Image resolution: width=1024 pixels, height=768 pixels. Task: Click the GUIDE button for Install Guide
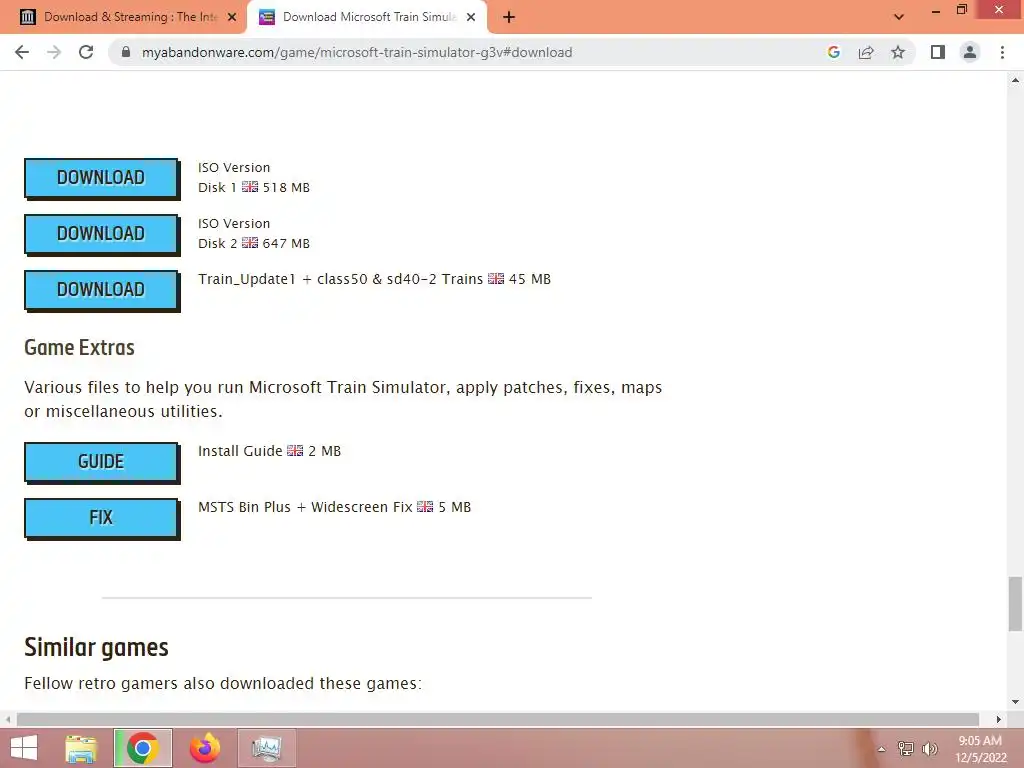101,462
